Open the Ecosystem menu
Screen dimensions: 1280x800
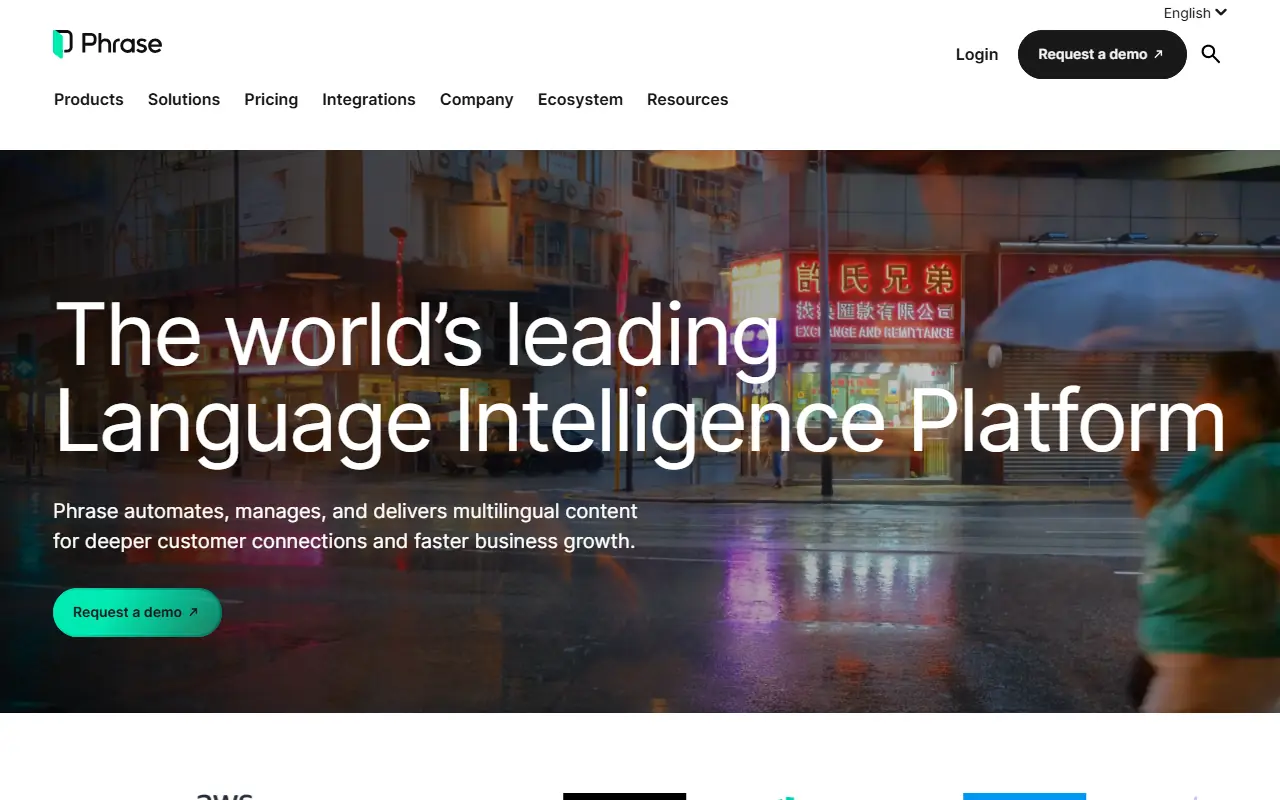pos(580,99)
